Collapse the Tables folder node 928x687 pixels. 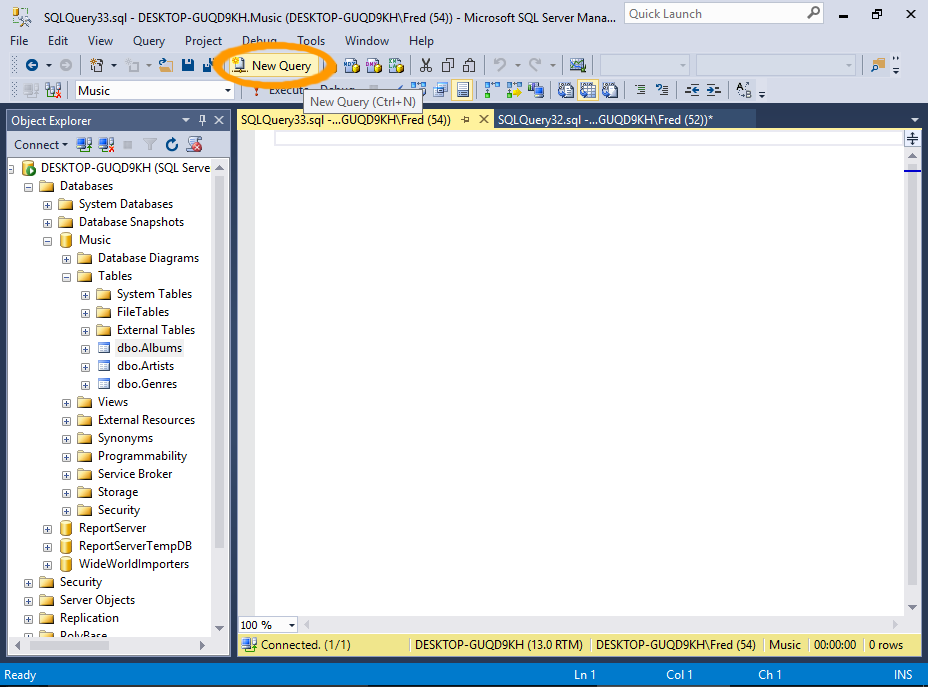click(x=67, y=276)
